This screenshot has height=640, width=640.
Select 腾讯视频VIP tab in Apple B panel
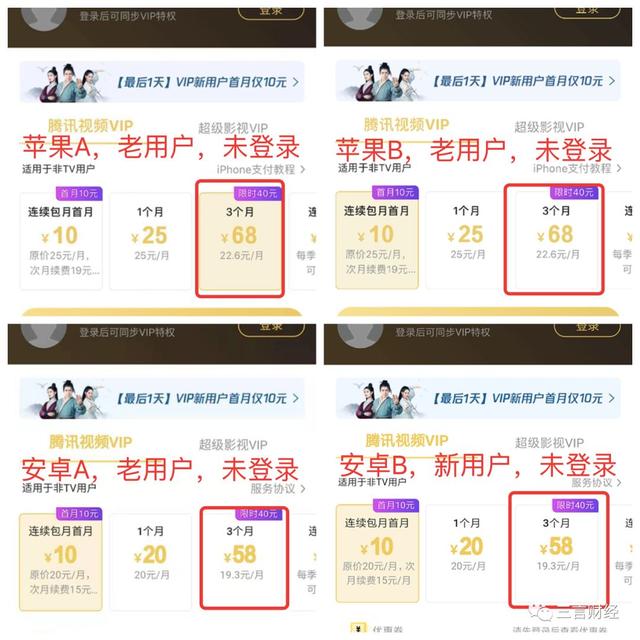pyautogui.click(x=406, y=124)
